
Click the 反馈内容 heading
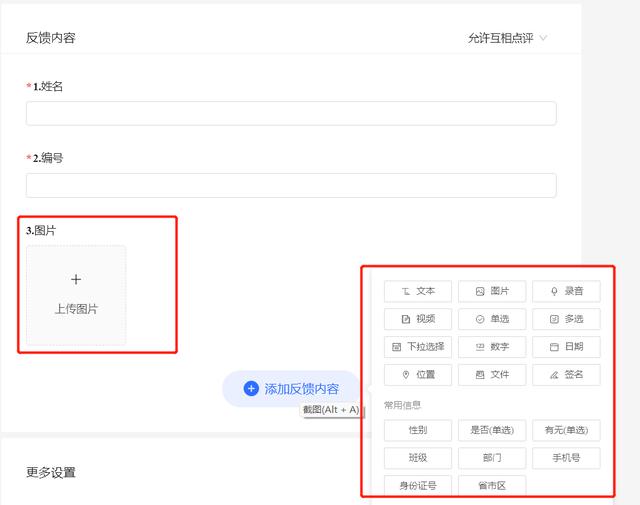point(51,38)
